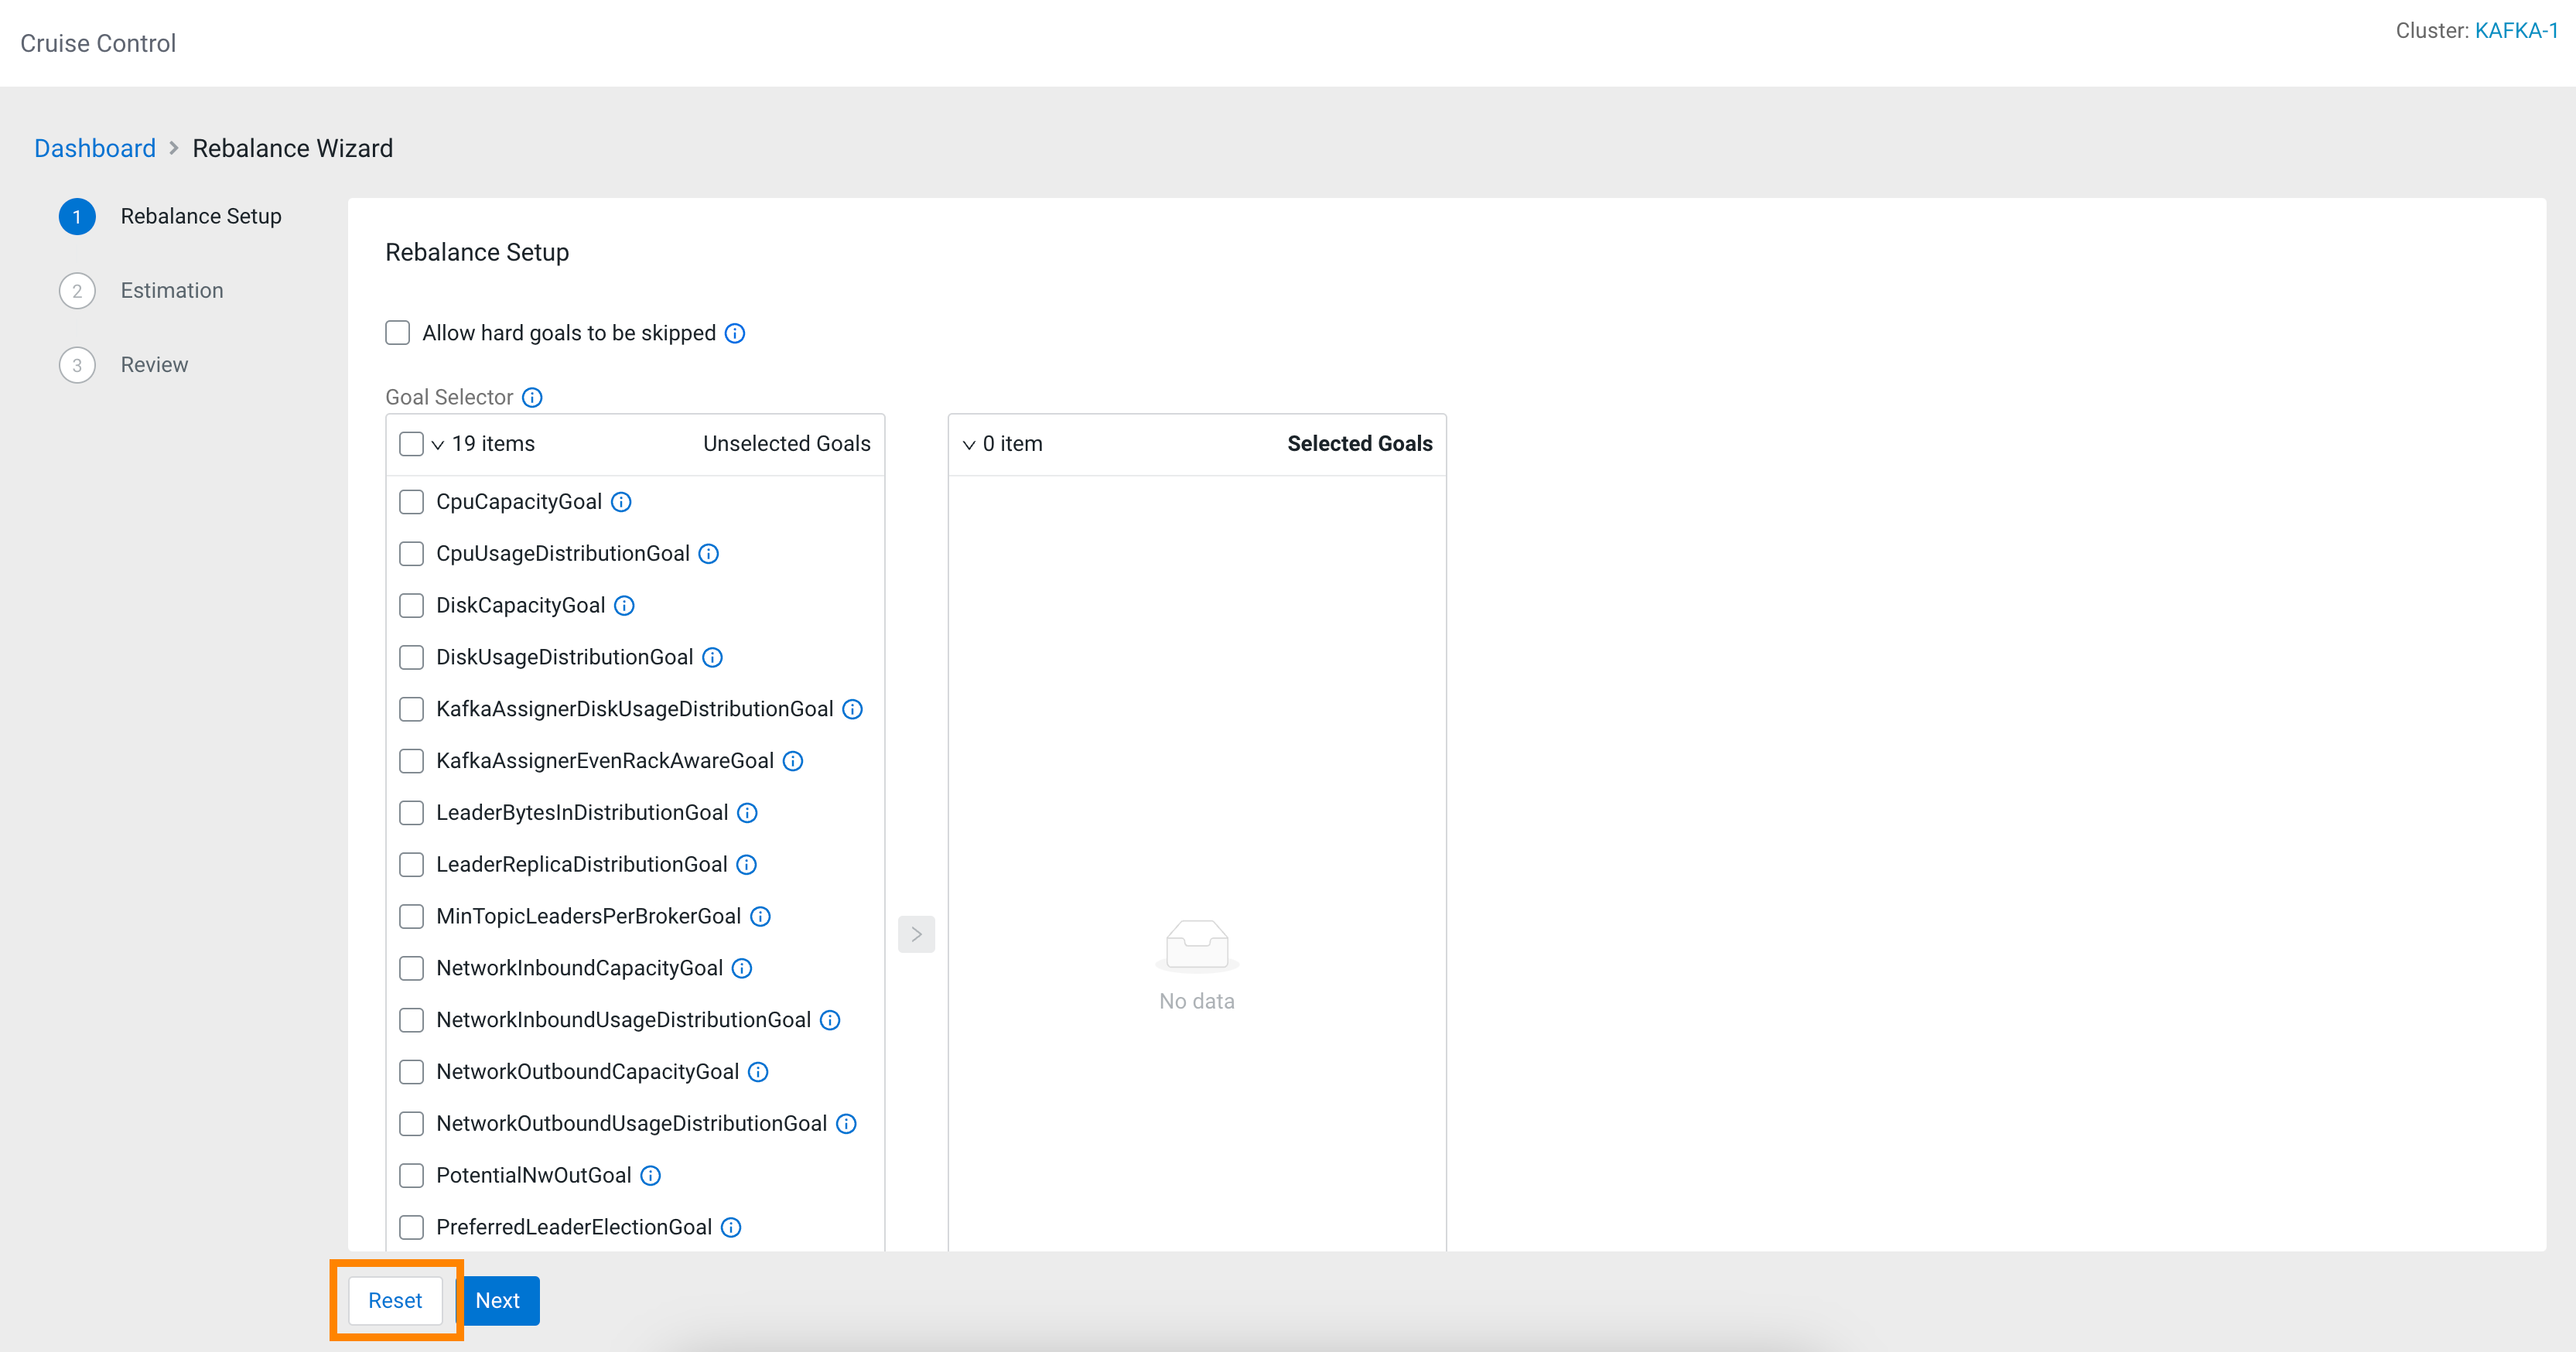
Task: Click the Reset button
Action: (395, 1300)
